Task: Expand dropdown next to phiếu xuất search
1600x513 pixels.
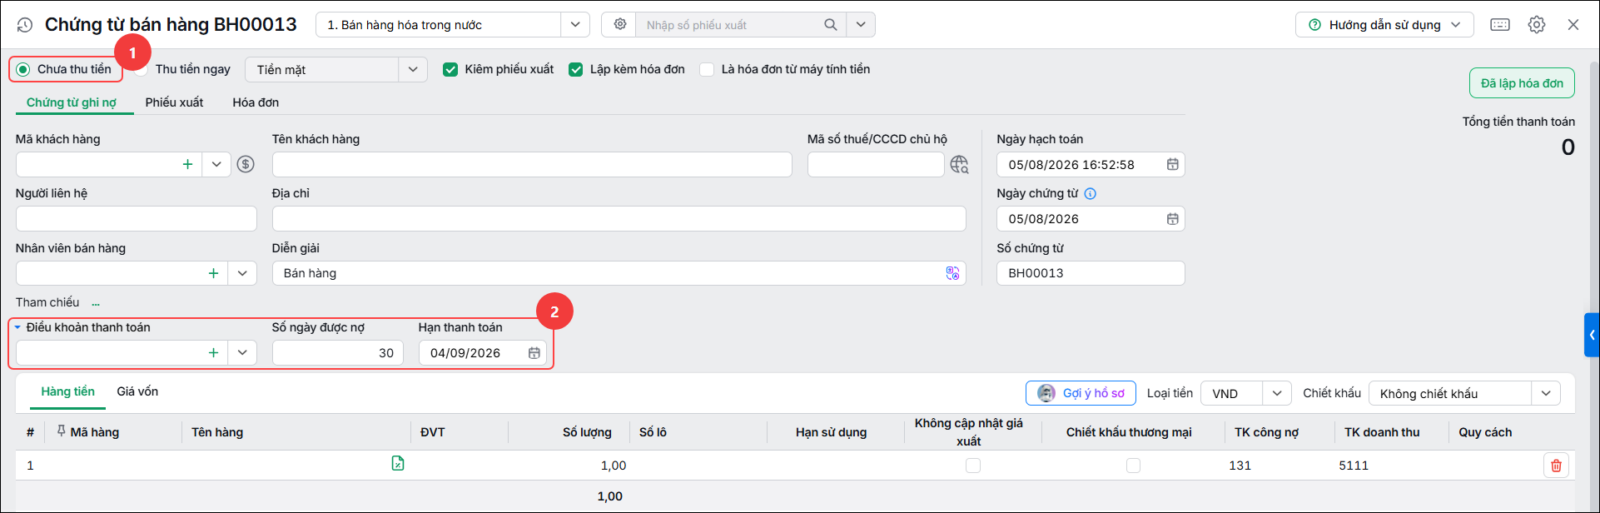Action: (861, 25)
